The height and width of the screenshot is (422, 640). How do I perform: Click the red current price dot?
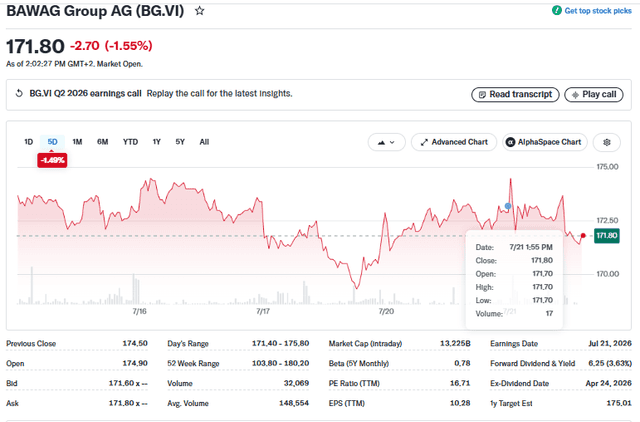tap(583, 235)
